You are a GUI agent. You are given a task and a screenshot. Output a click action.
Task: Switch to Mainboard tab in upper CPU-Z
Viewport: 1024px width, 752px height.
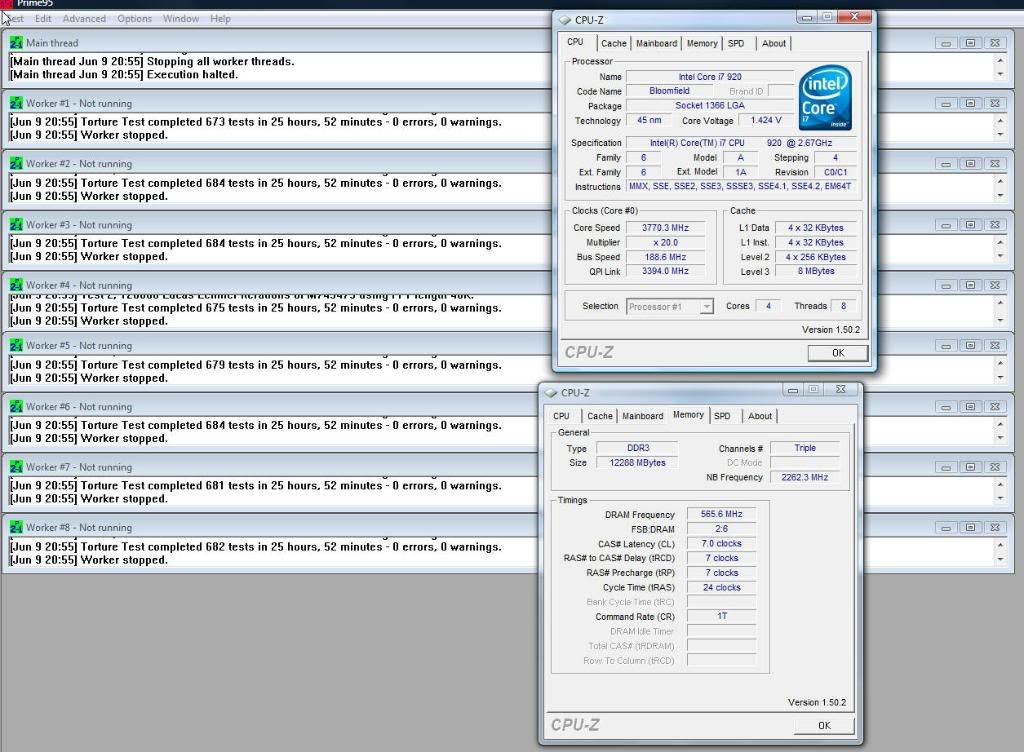click(656, 44)
